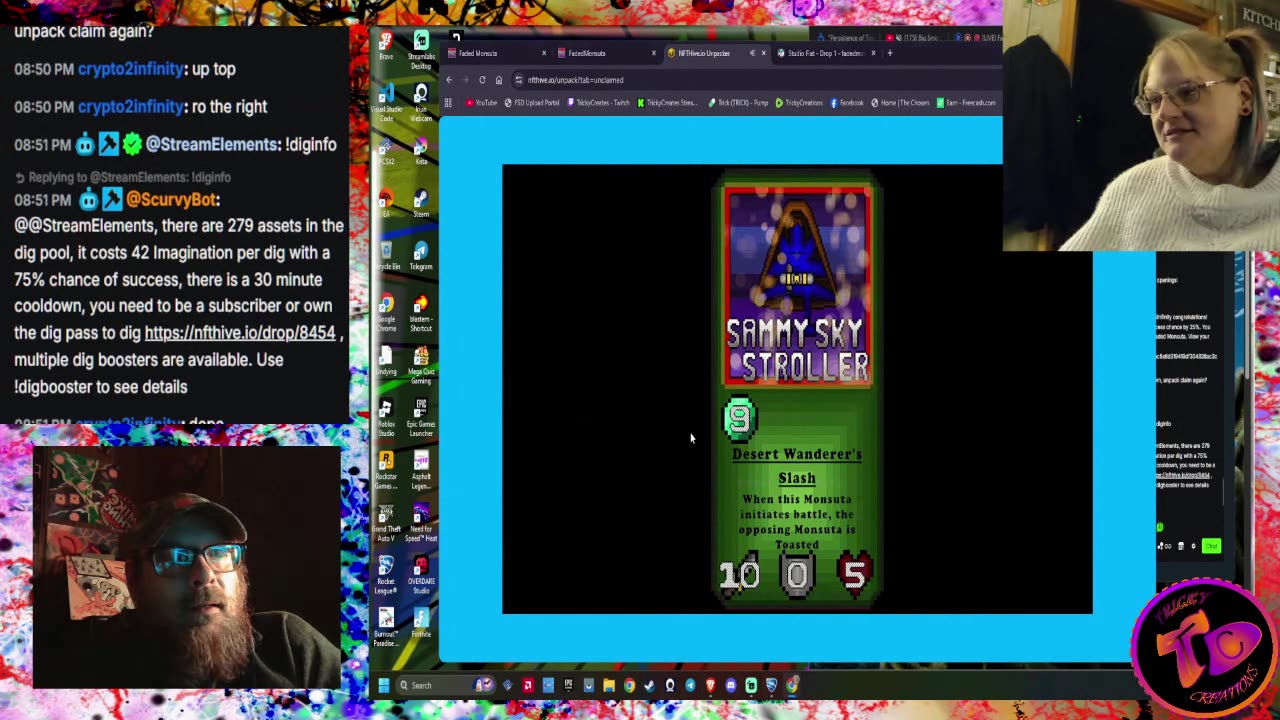The width and height of the screenshot is (1280, 720).
Task: Close the NFTHive.io Unpacker tab
Action: coord(763,53)
